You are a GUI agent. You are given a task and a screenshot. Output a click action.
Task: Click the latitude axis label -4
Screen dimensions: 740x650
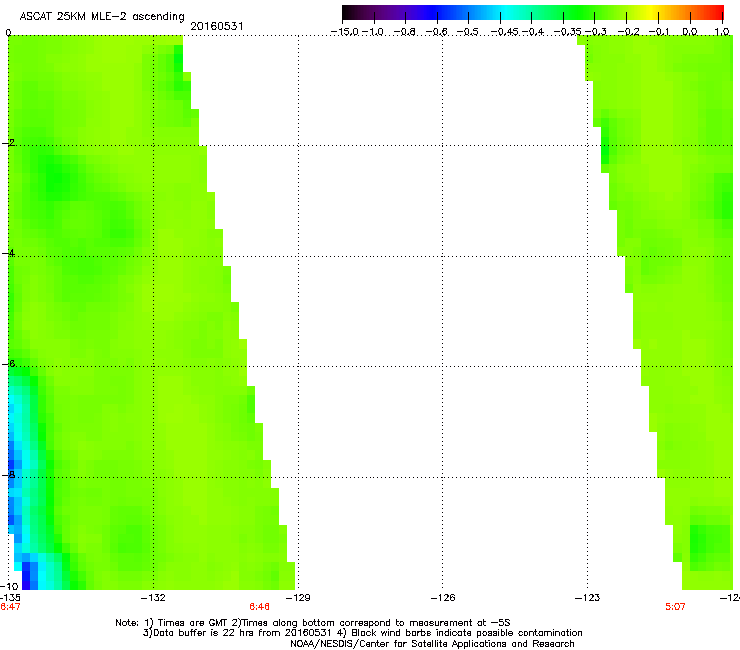click(x=8, y=253)
